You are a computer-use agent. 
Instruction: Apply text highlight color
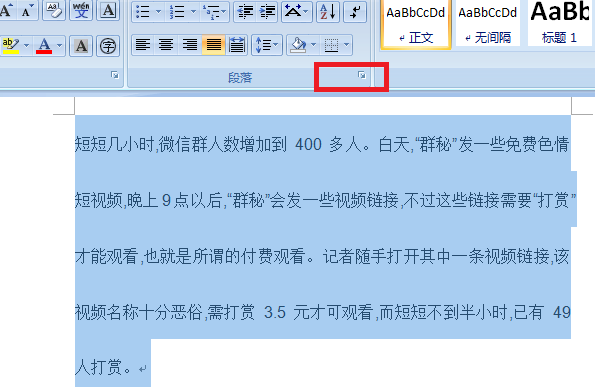coord(11,46)
